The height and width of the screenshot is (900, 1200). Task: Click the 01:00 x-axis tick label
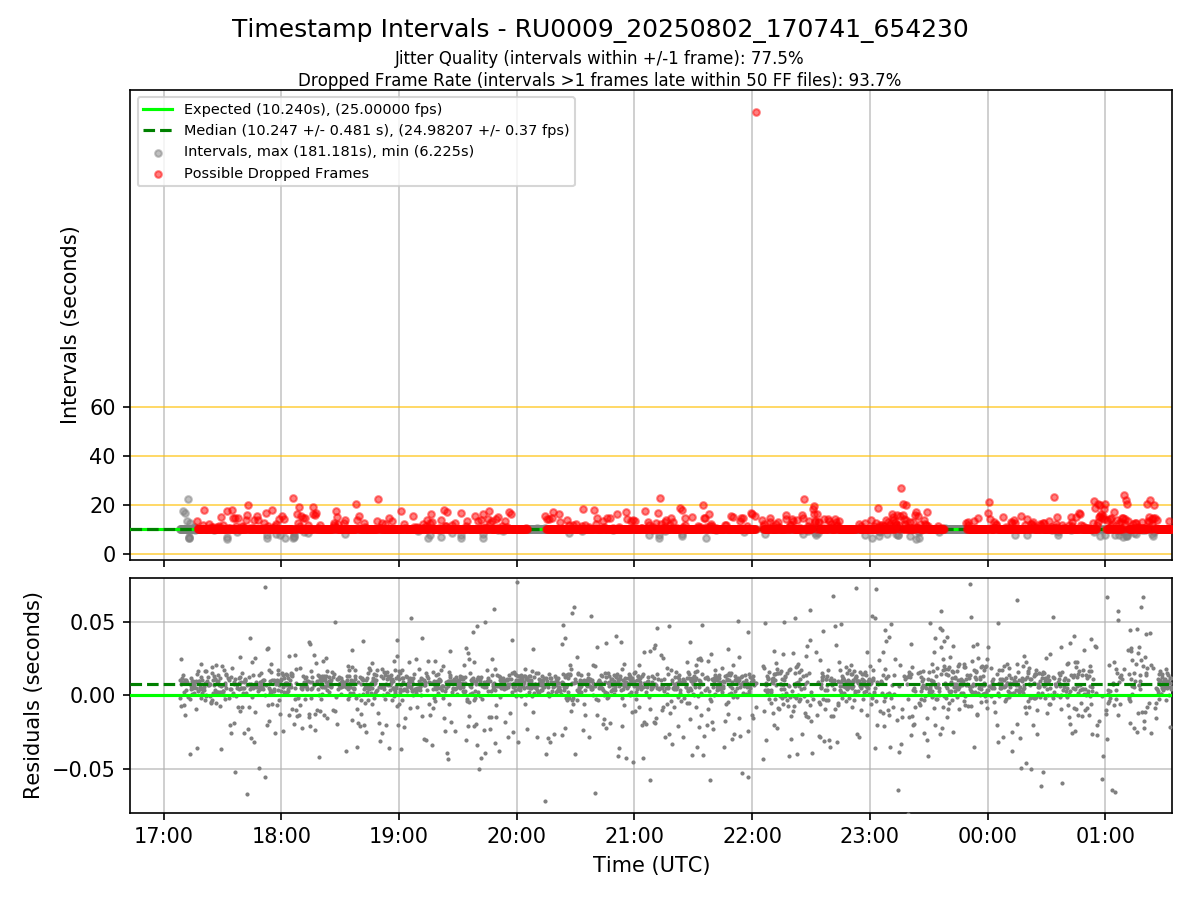[x=1105, y=834]
